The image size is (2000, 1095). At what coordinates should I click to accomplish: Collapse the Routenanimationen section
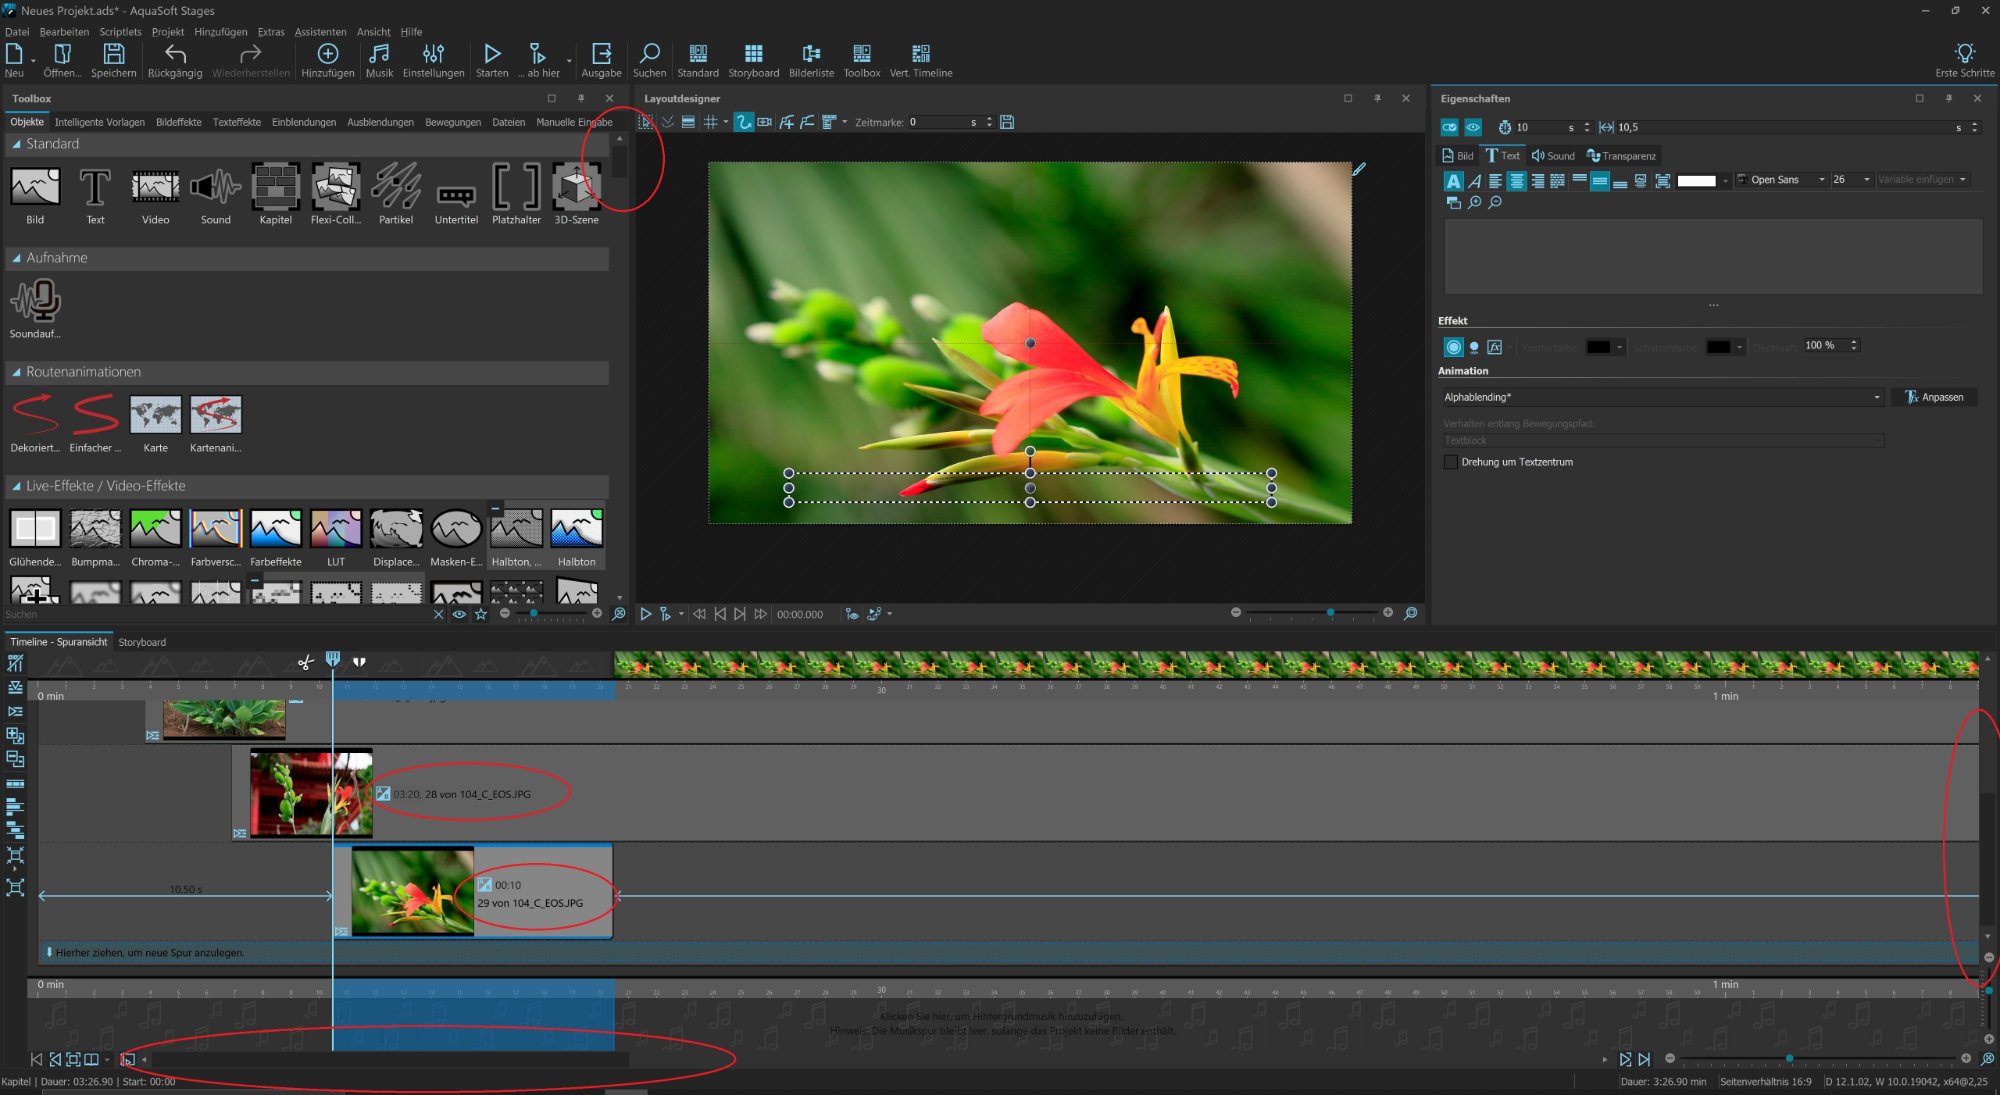tap(17, 372)
